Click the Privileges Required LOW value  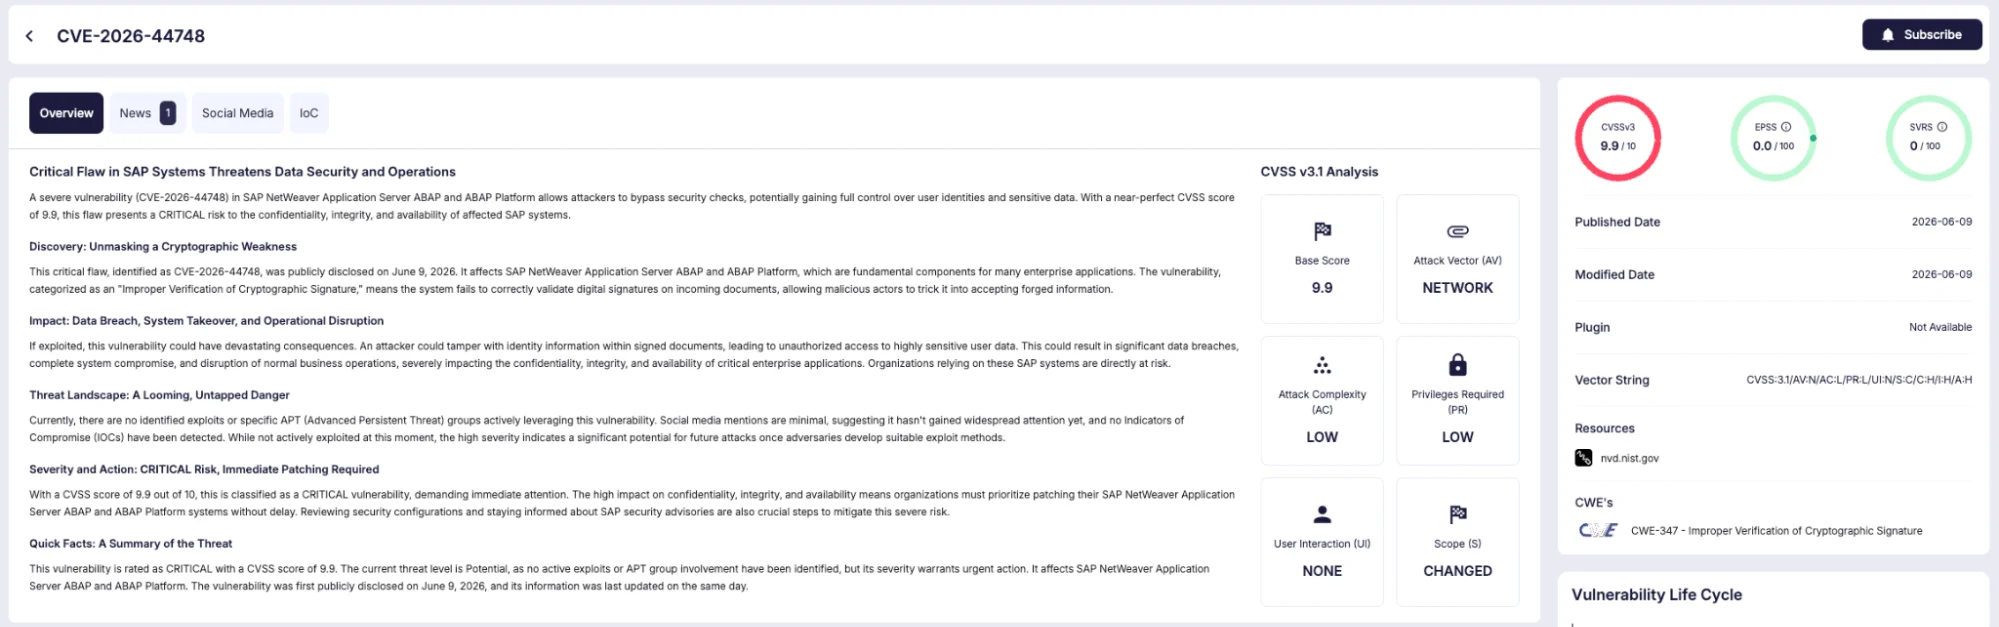click(x=1457, y=437)
